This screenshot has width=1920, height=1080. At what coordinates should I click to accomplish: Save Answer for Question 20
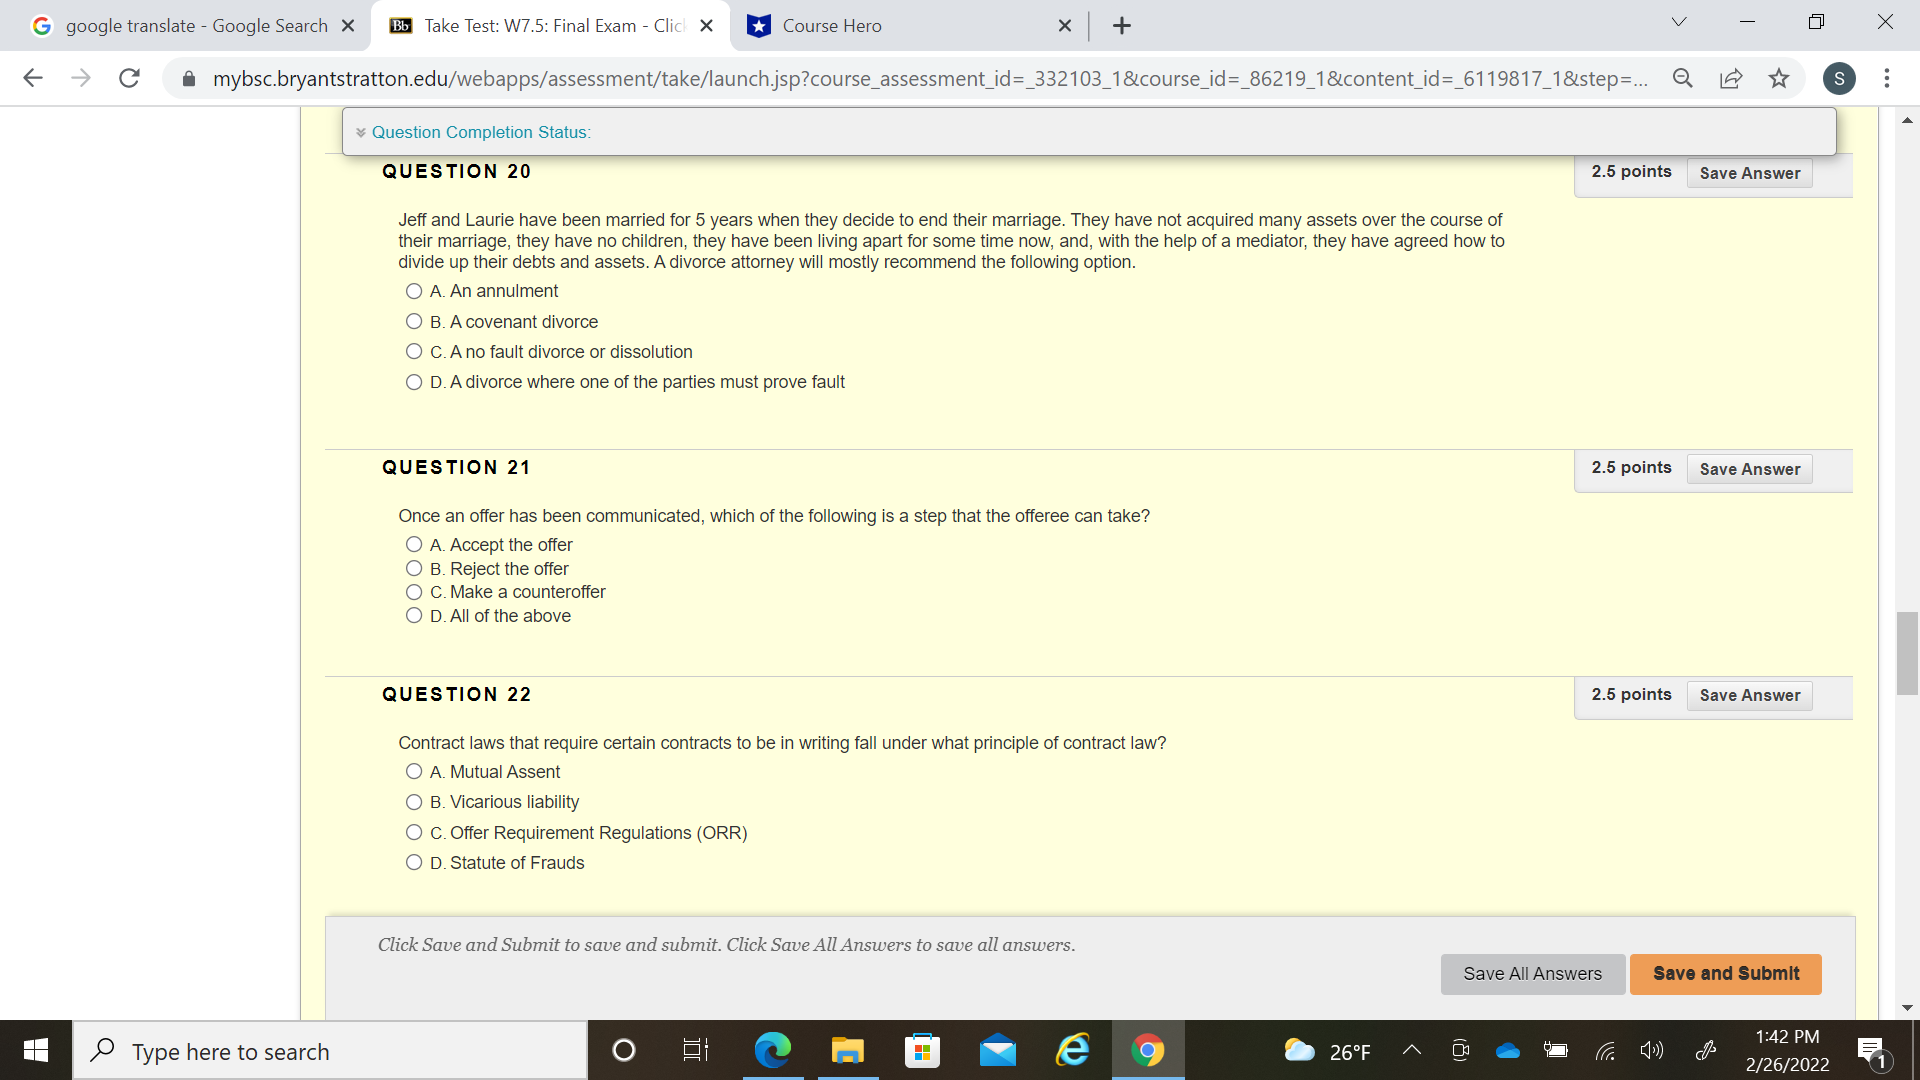pyautogui.click(x=1748, y=173)
